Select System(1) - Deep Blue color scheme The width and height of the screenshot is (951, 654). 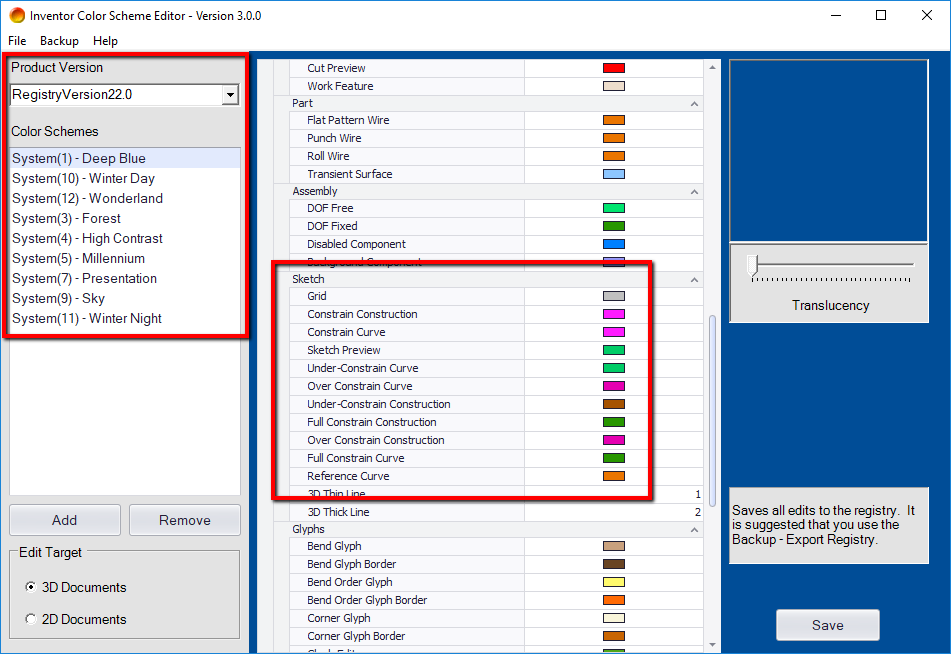tap(125, 158)
